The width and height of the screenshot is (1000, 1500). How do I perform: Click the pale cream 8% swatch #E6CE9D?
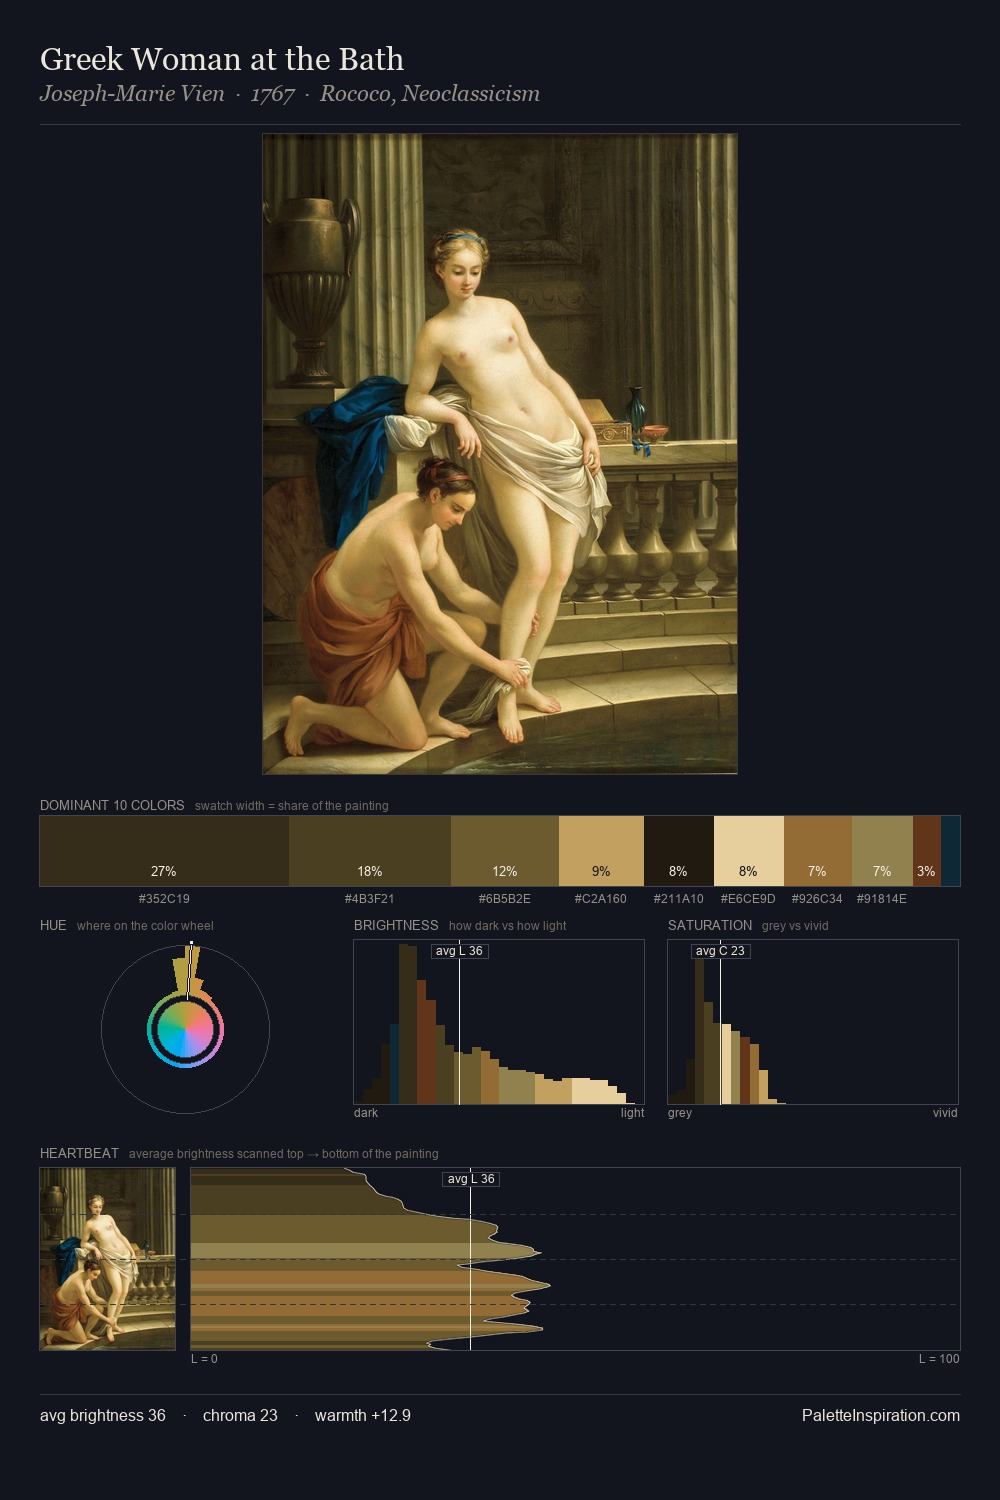pos(749,851)
